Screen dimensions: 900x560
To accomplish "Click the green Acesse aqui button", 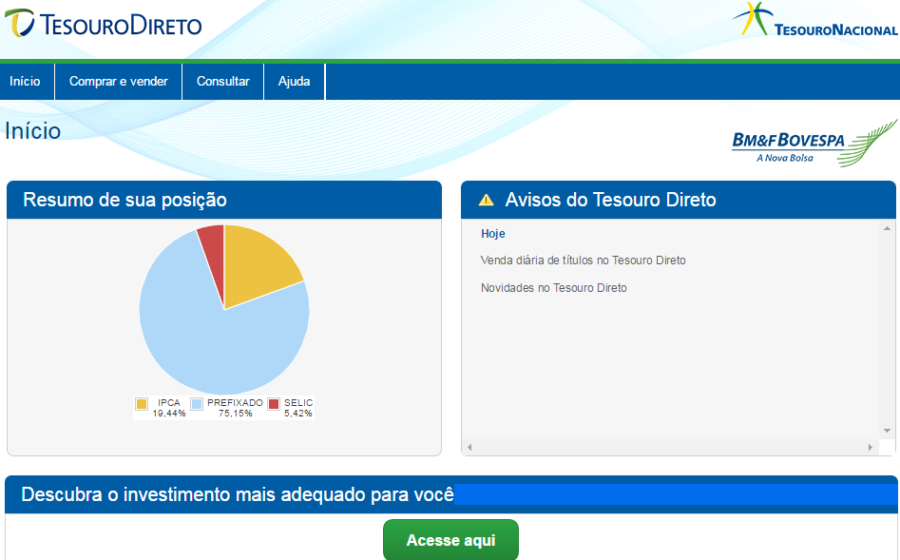I will (x=451, y=540).
